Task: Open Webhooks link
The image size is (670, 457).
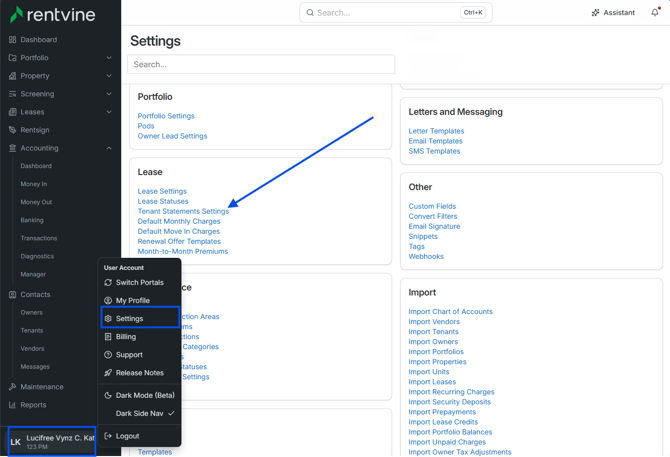Action: (426, 256)
